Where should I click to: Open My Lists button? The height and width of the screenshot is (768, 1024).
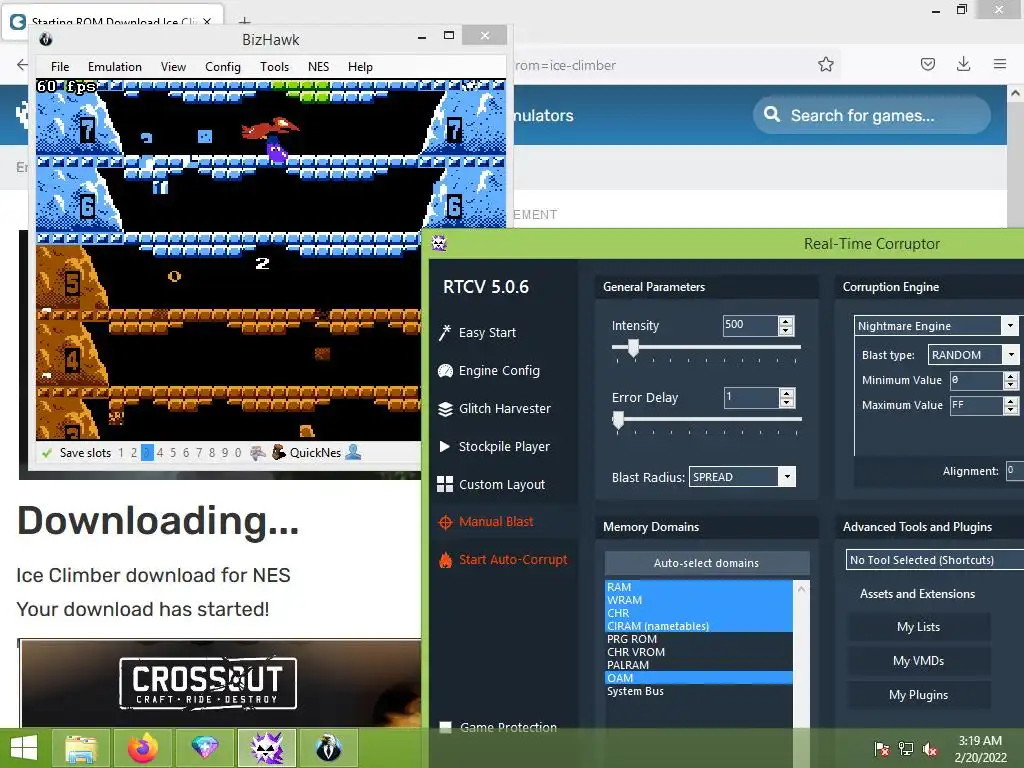(x=918, y=627)
